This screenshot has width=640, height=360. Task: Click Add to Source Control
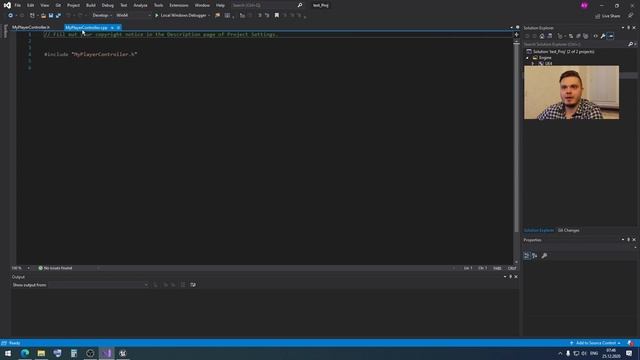(x=596, y=343)
